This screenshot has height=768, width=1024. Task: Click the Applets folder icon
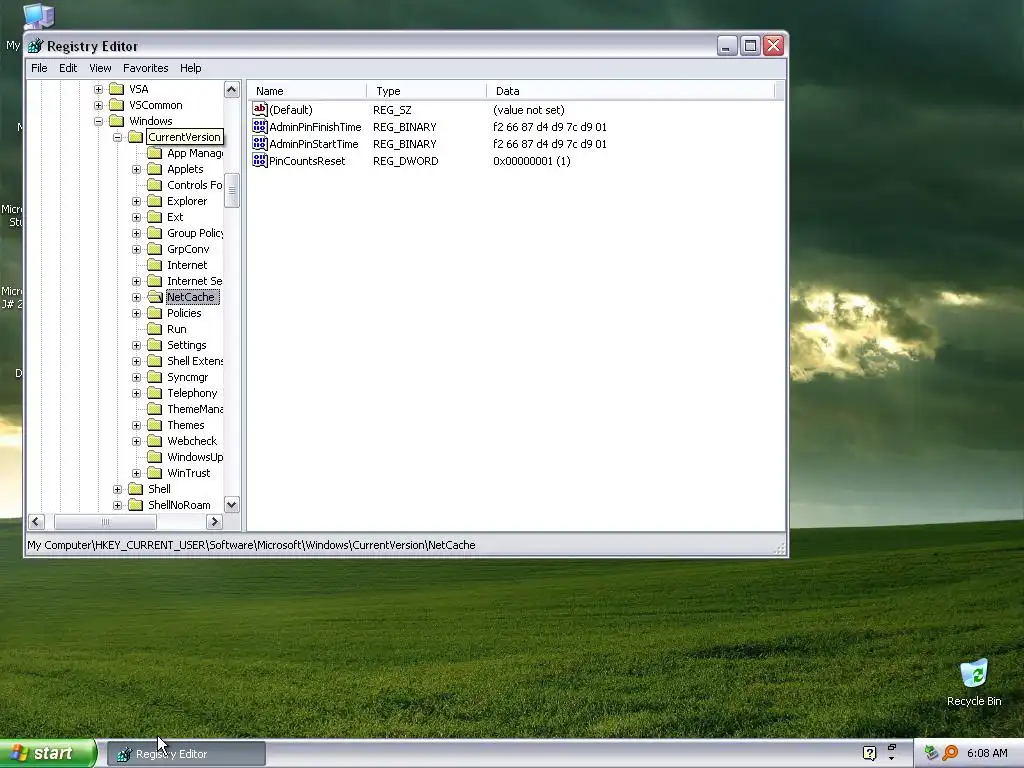155,169
